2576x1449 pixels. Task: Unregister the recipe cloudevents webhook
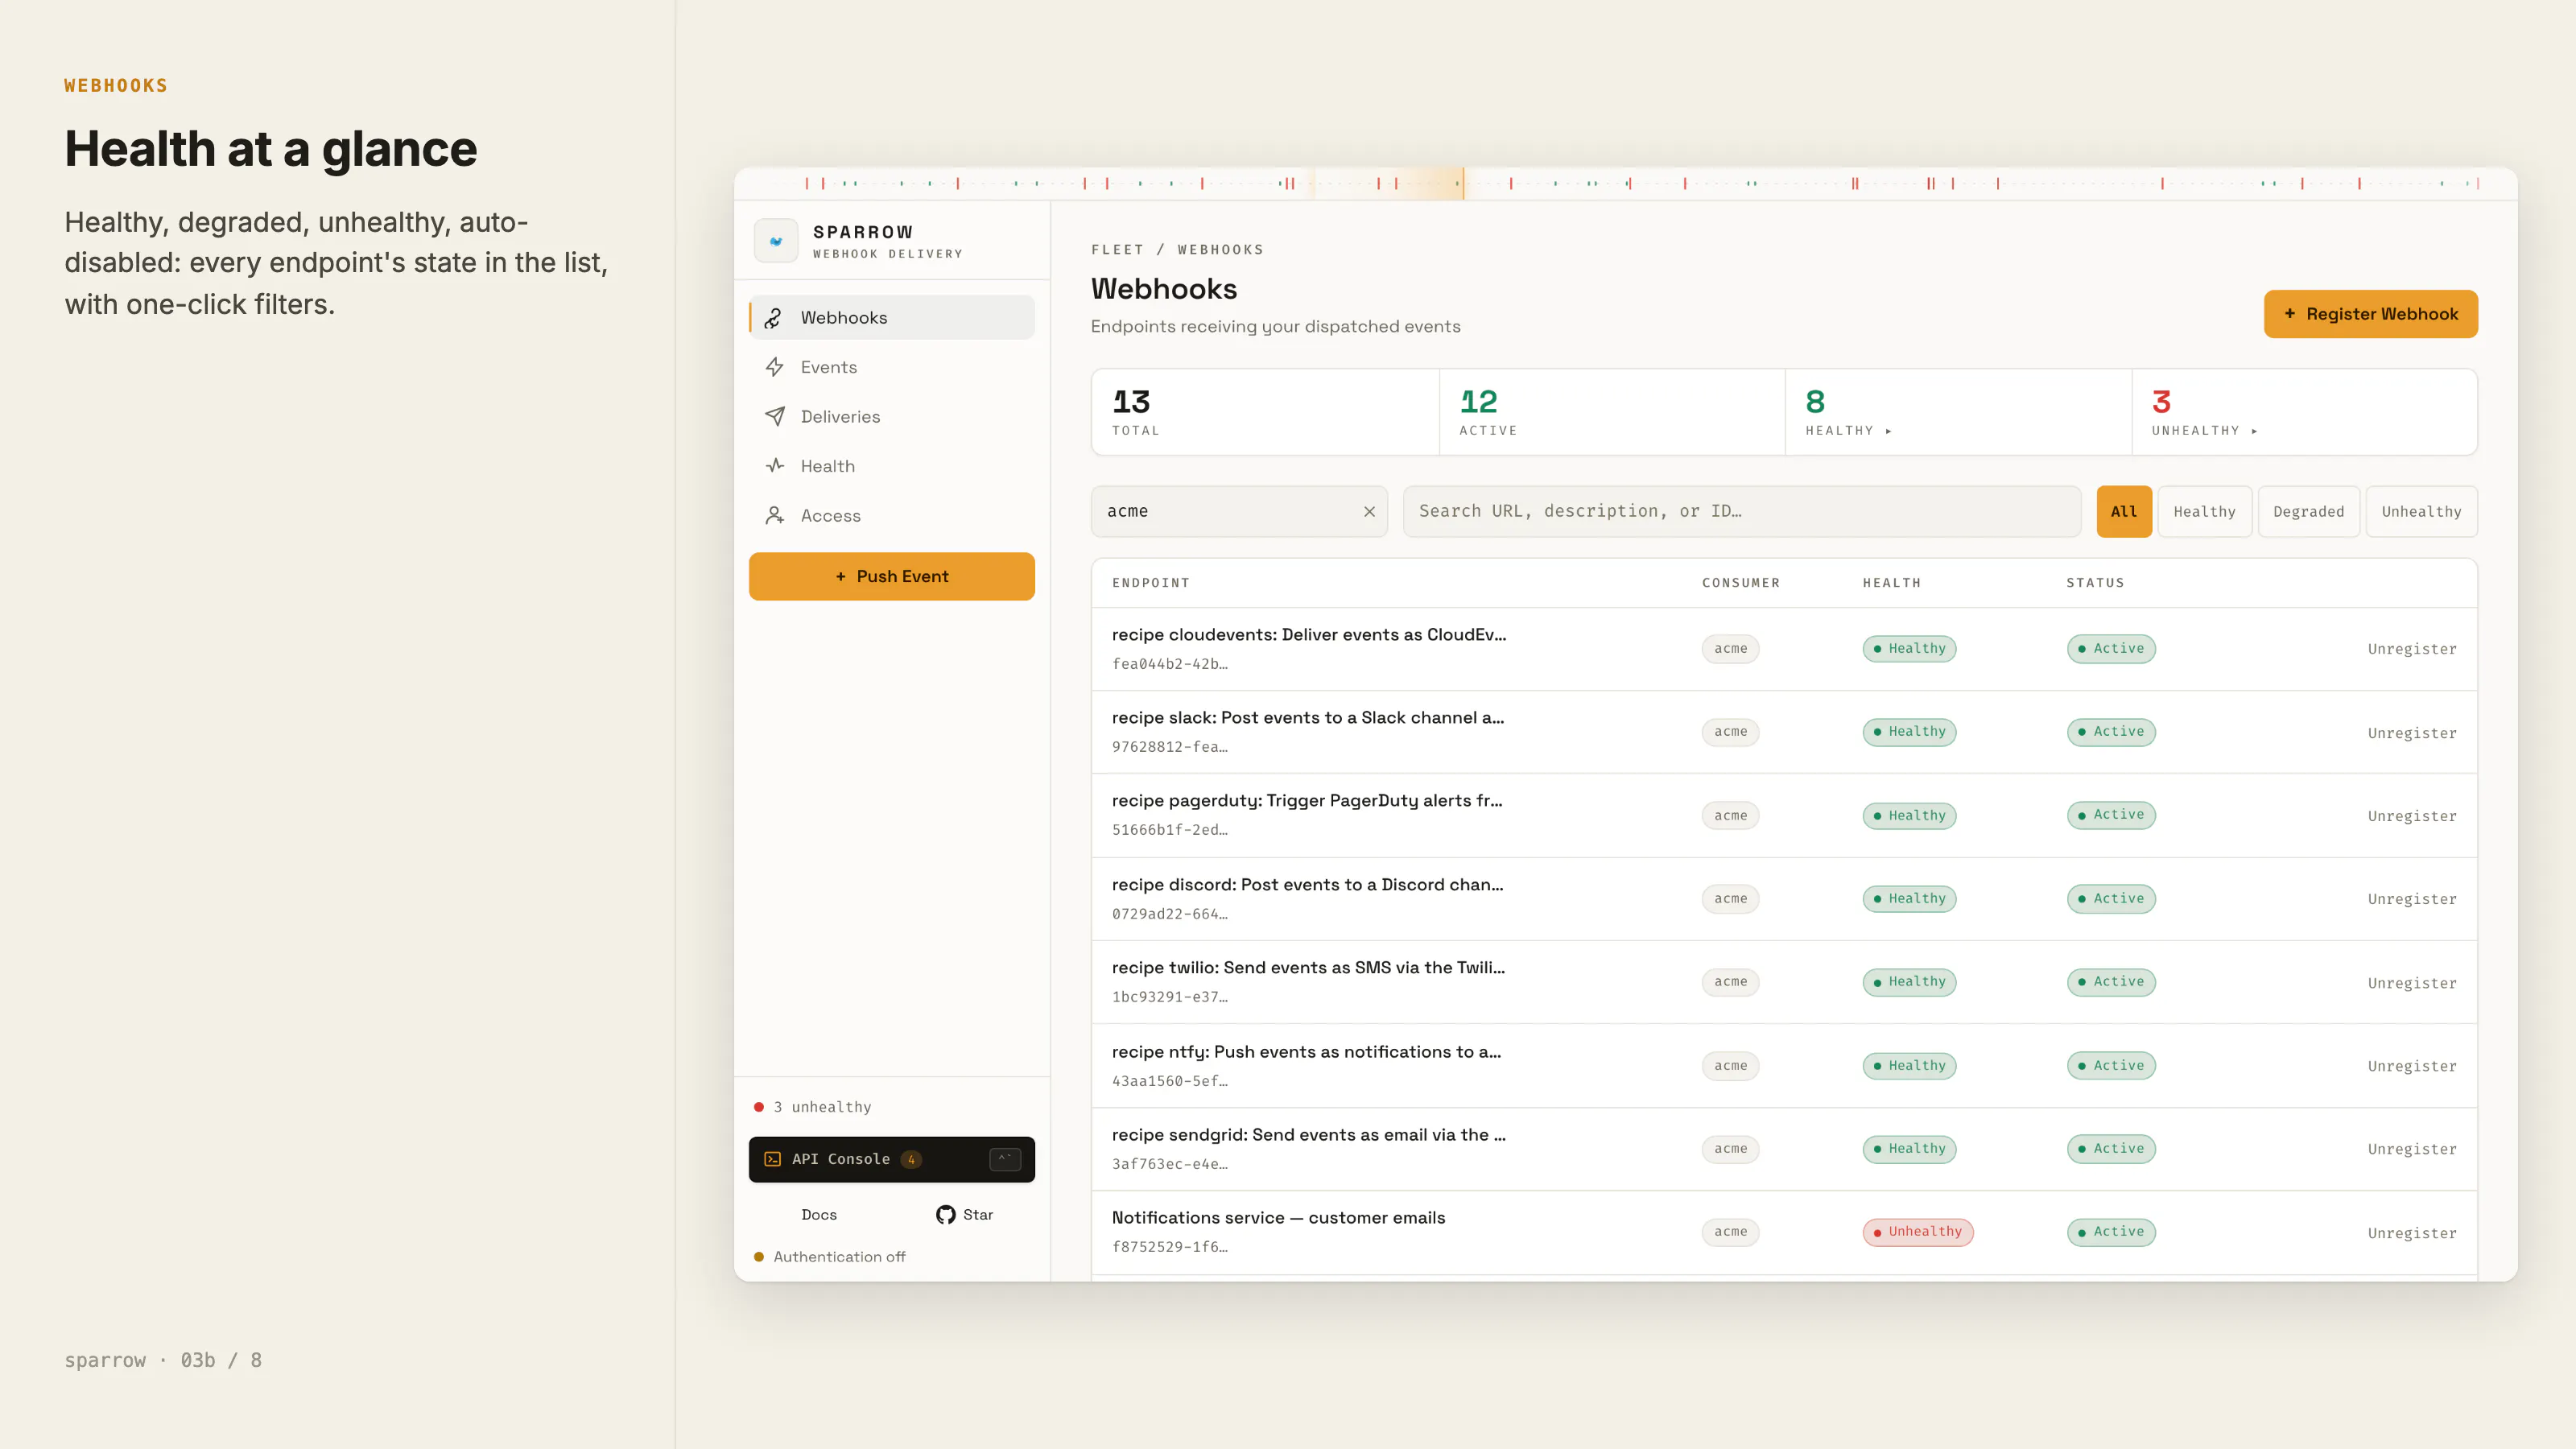2411,650
